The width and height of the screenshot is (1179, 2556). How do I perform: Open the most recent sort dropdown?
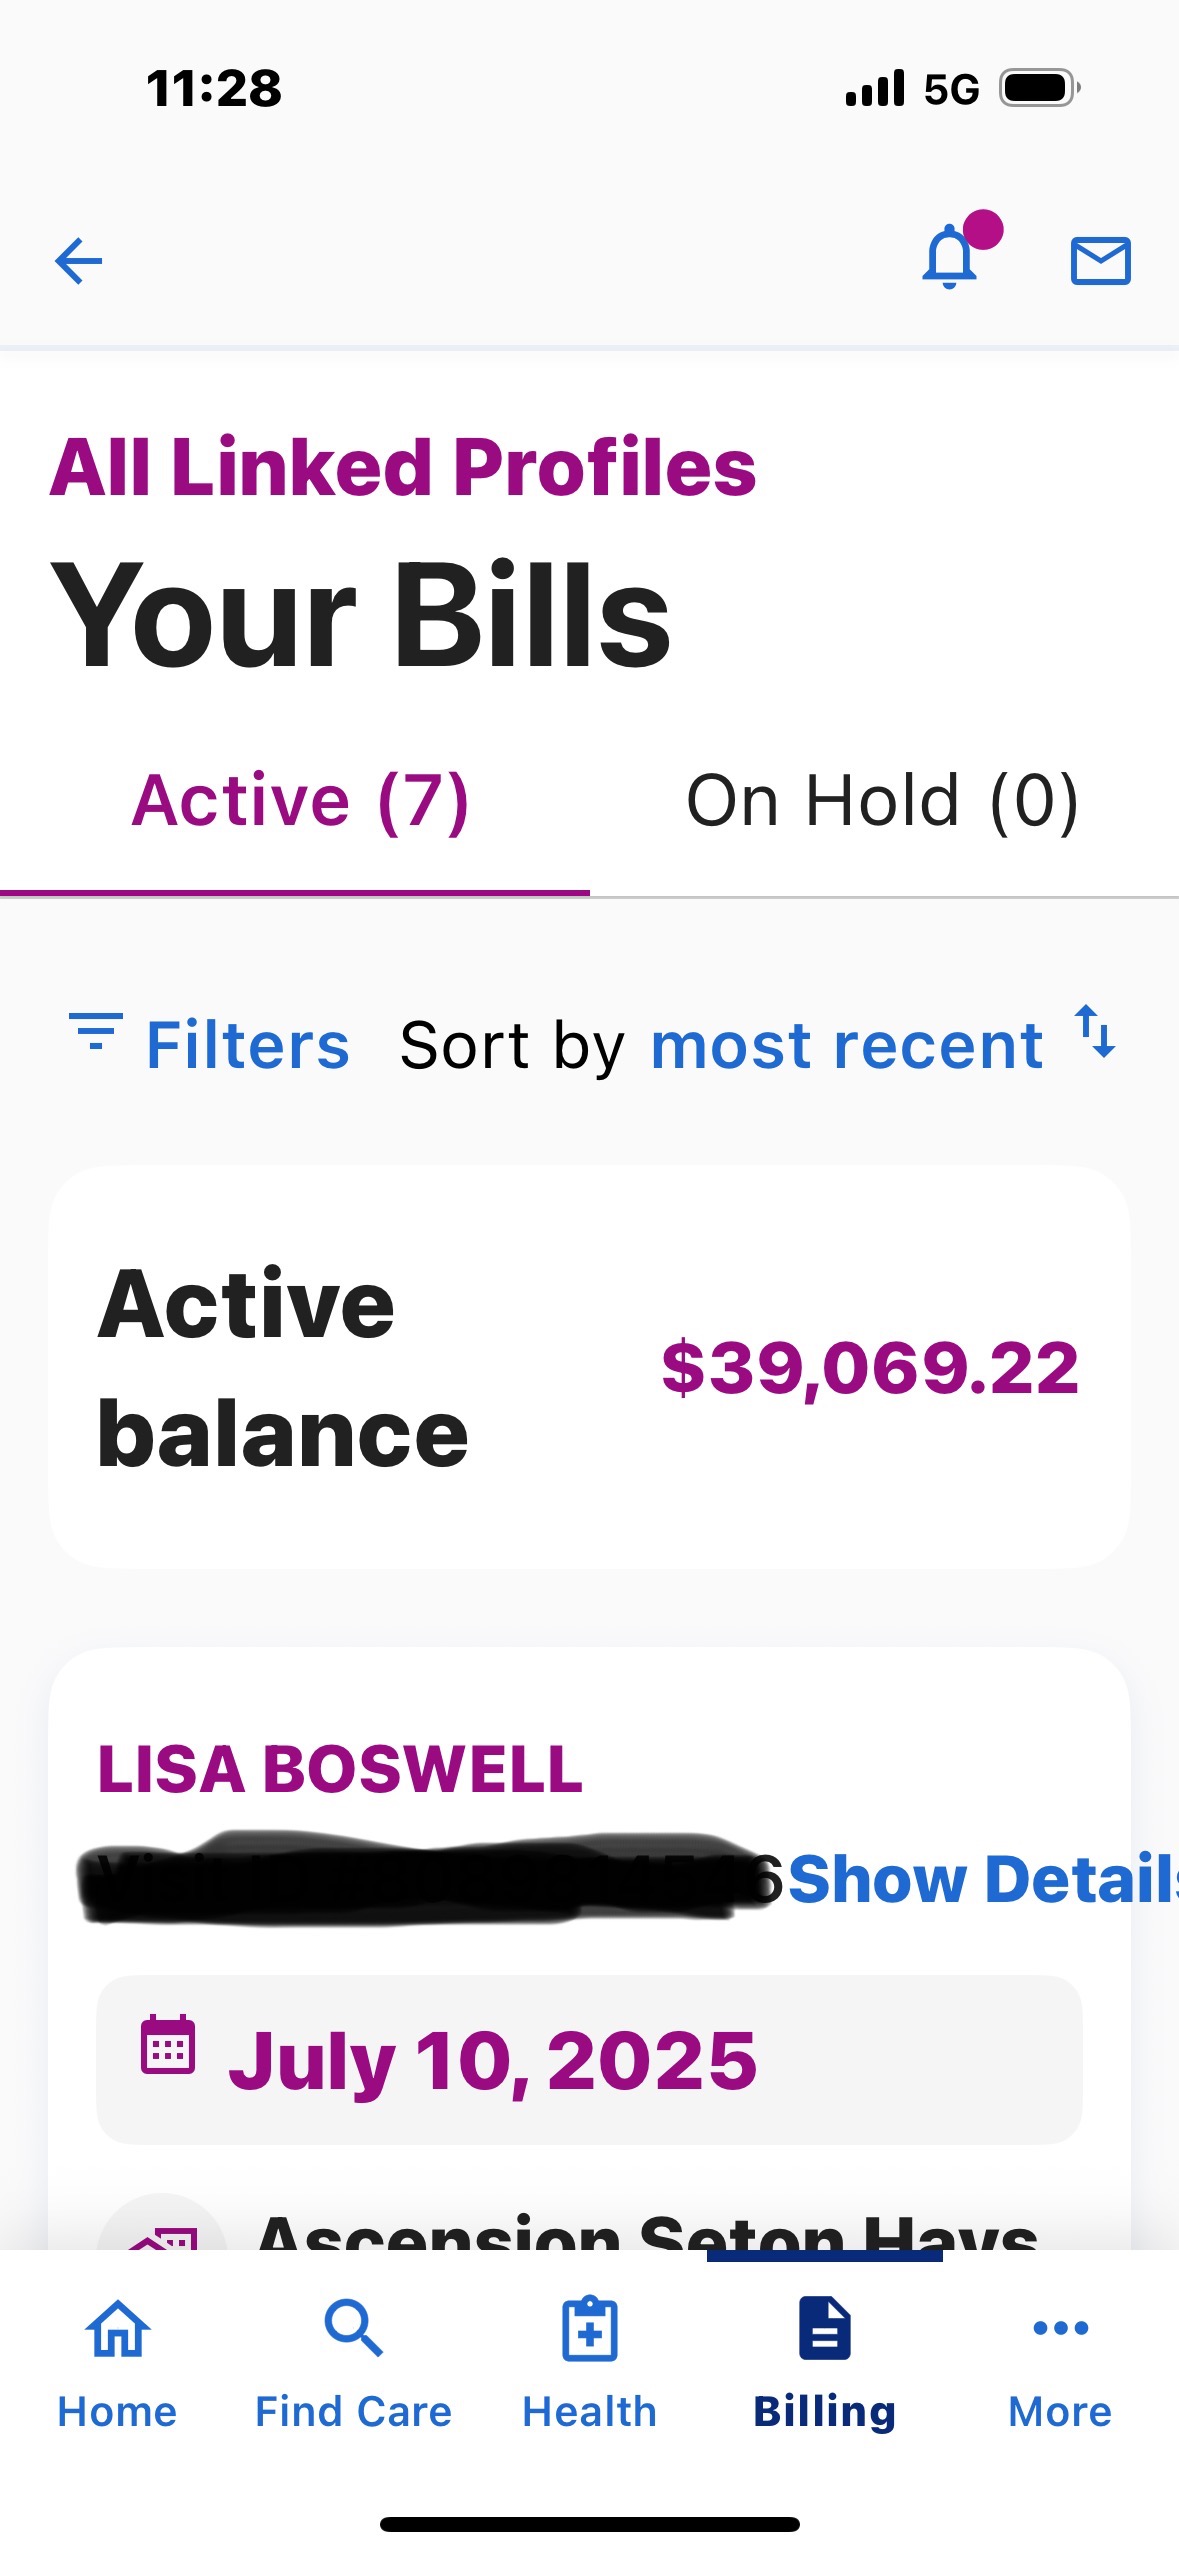[x=846, y=1046]
